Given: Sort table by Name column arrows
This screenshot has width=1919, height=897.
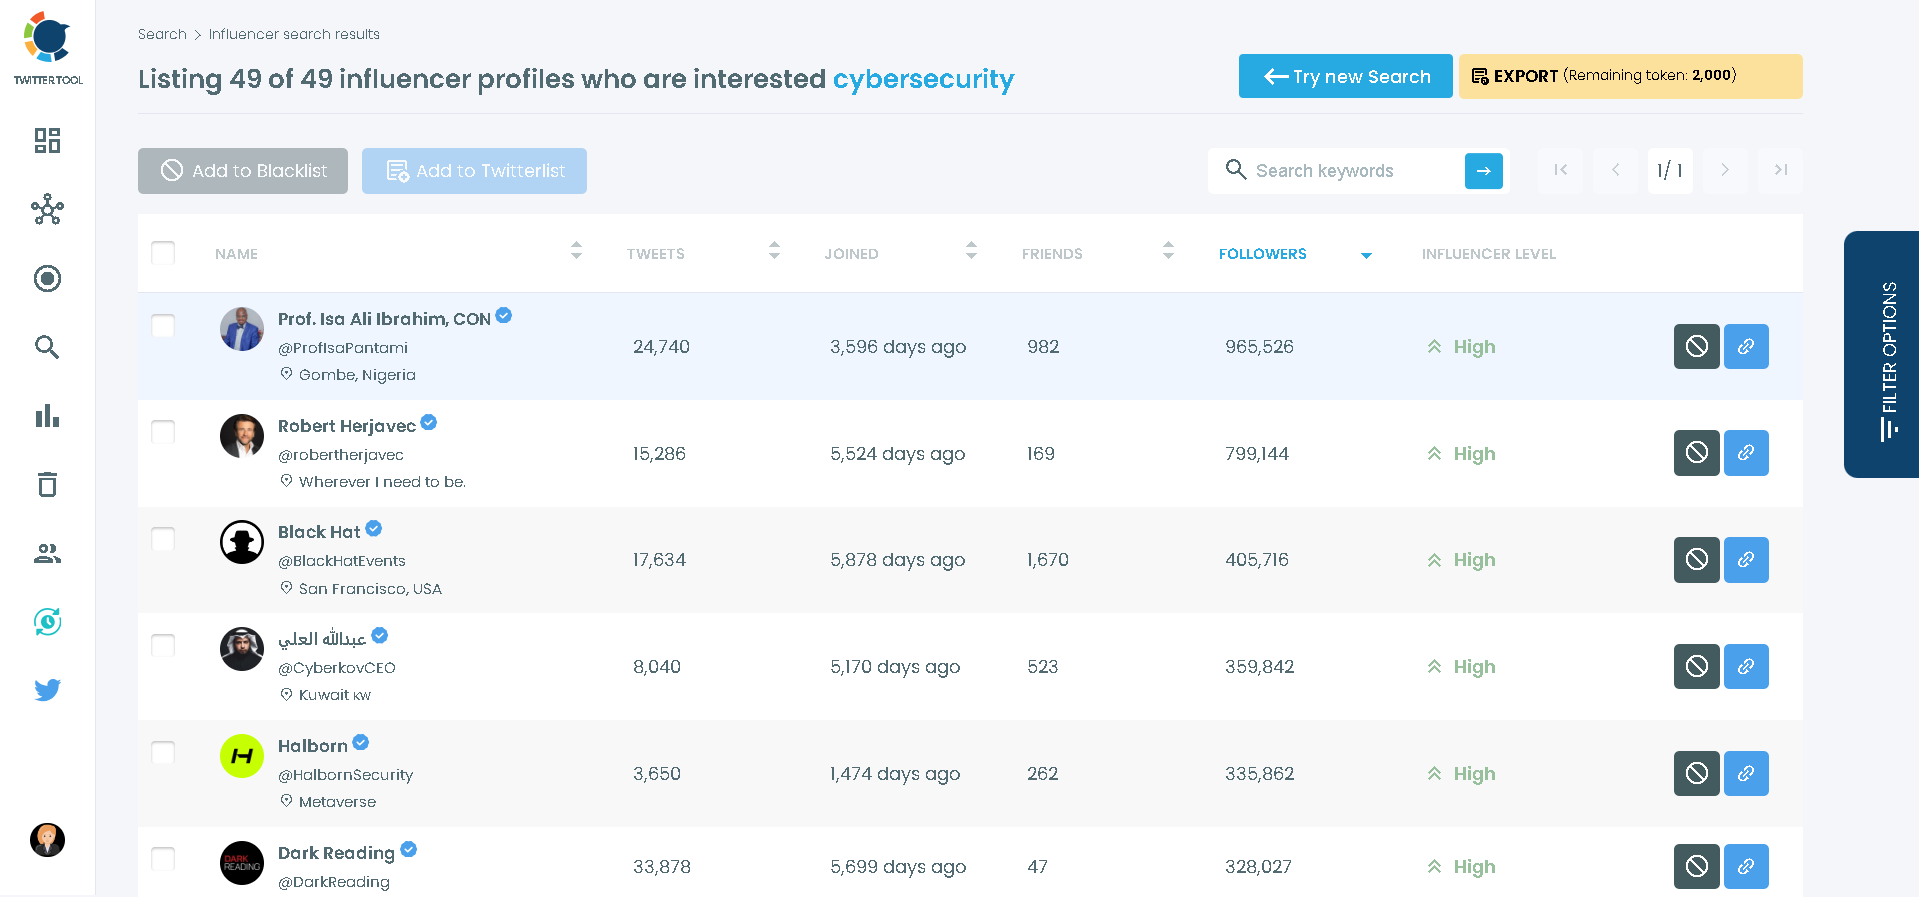Looking at the screenshot, I should pyautogui.click(x=576, y=250).
